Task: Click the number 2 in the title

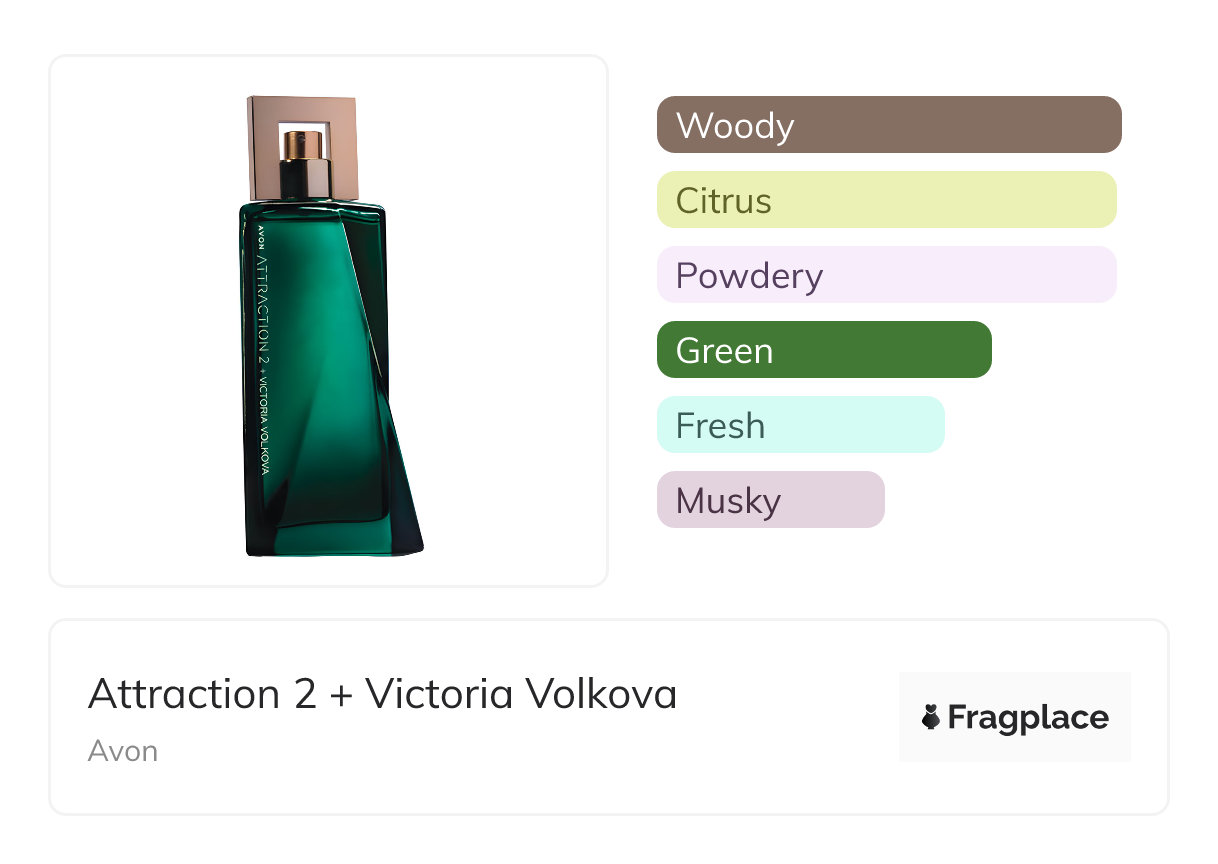Action: (305, 694)
